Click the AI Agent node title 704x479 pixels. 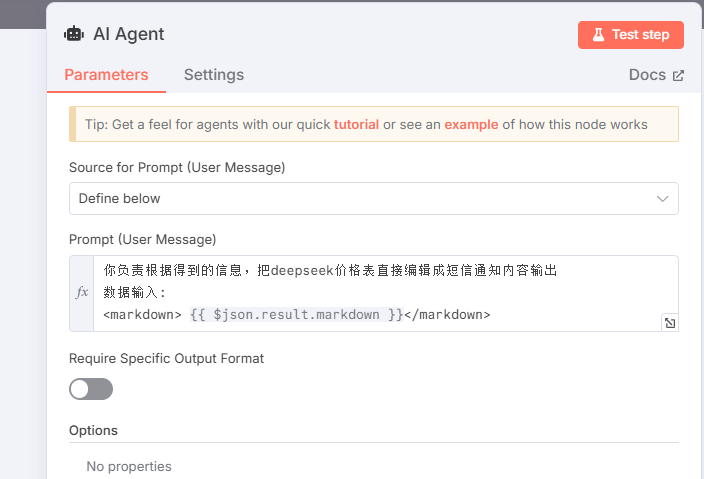128,34
